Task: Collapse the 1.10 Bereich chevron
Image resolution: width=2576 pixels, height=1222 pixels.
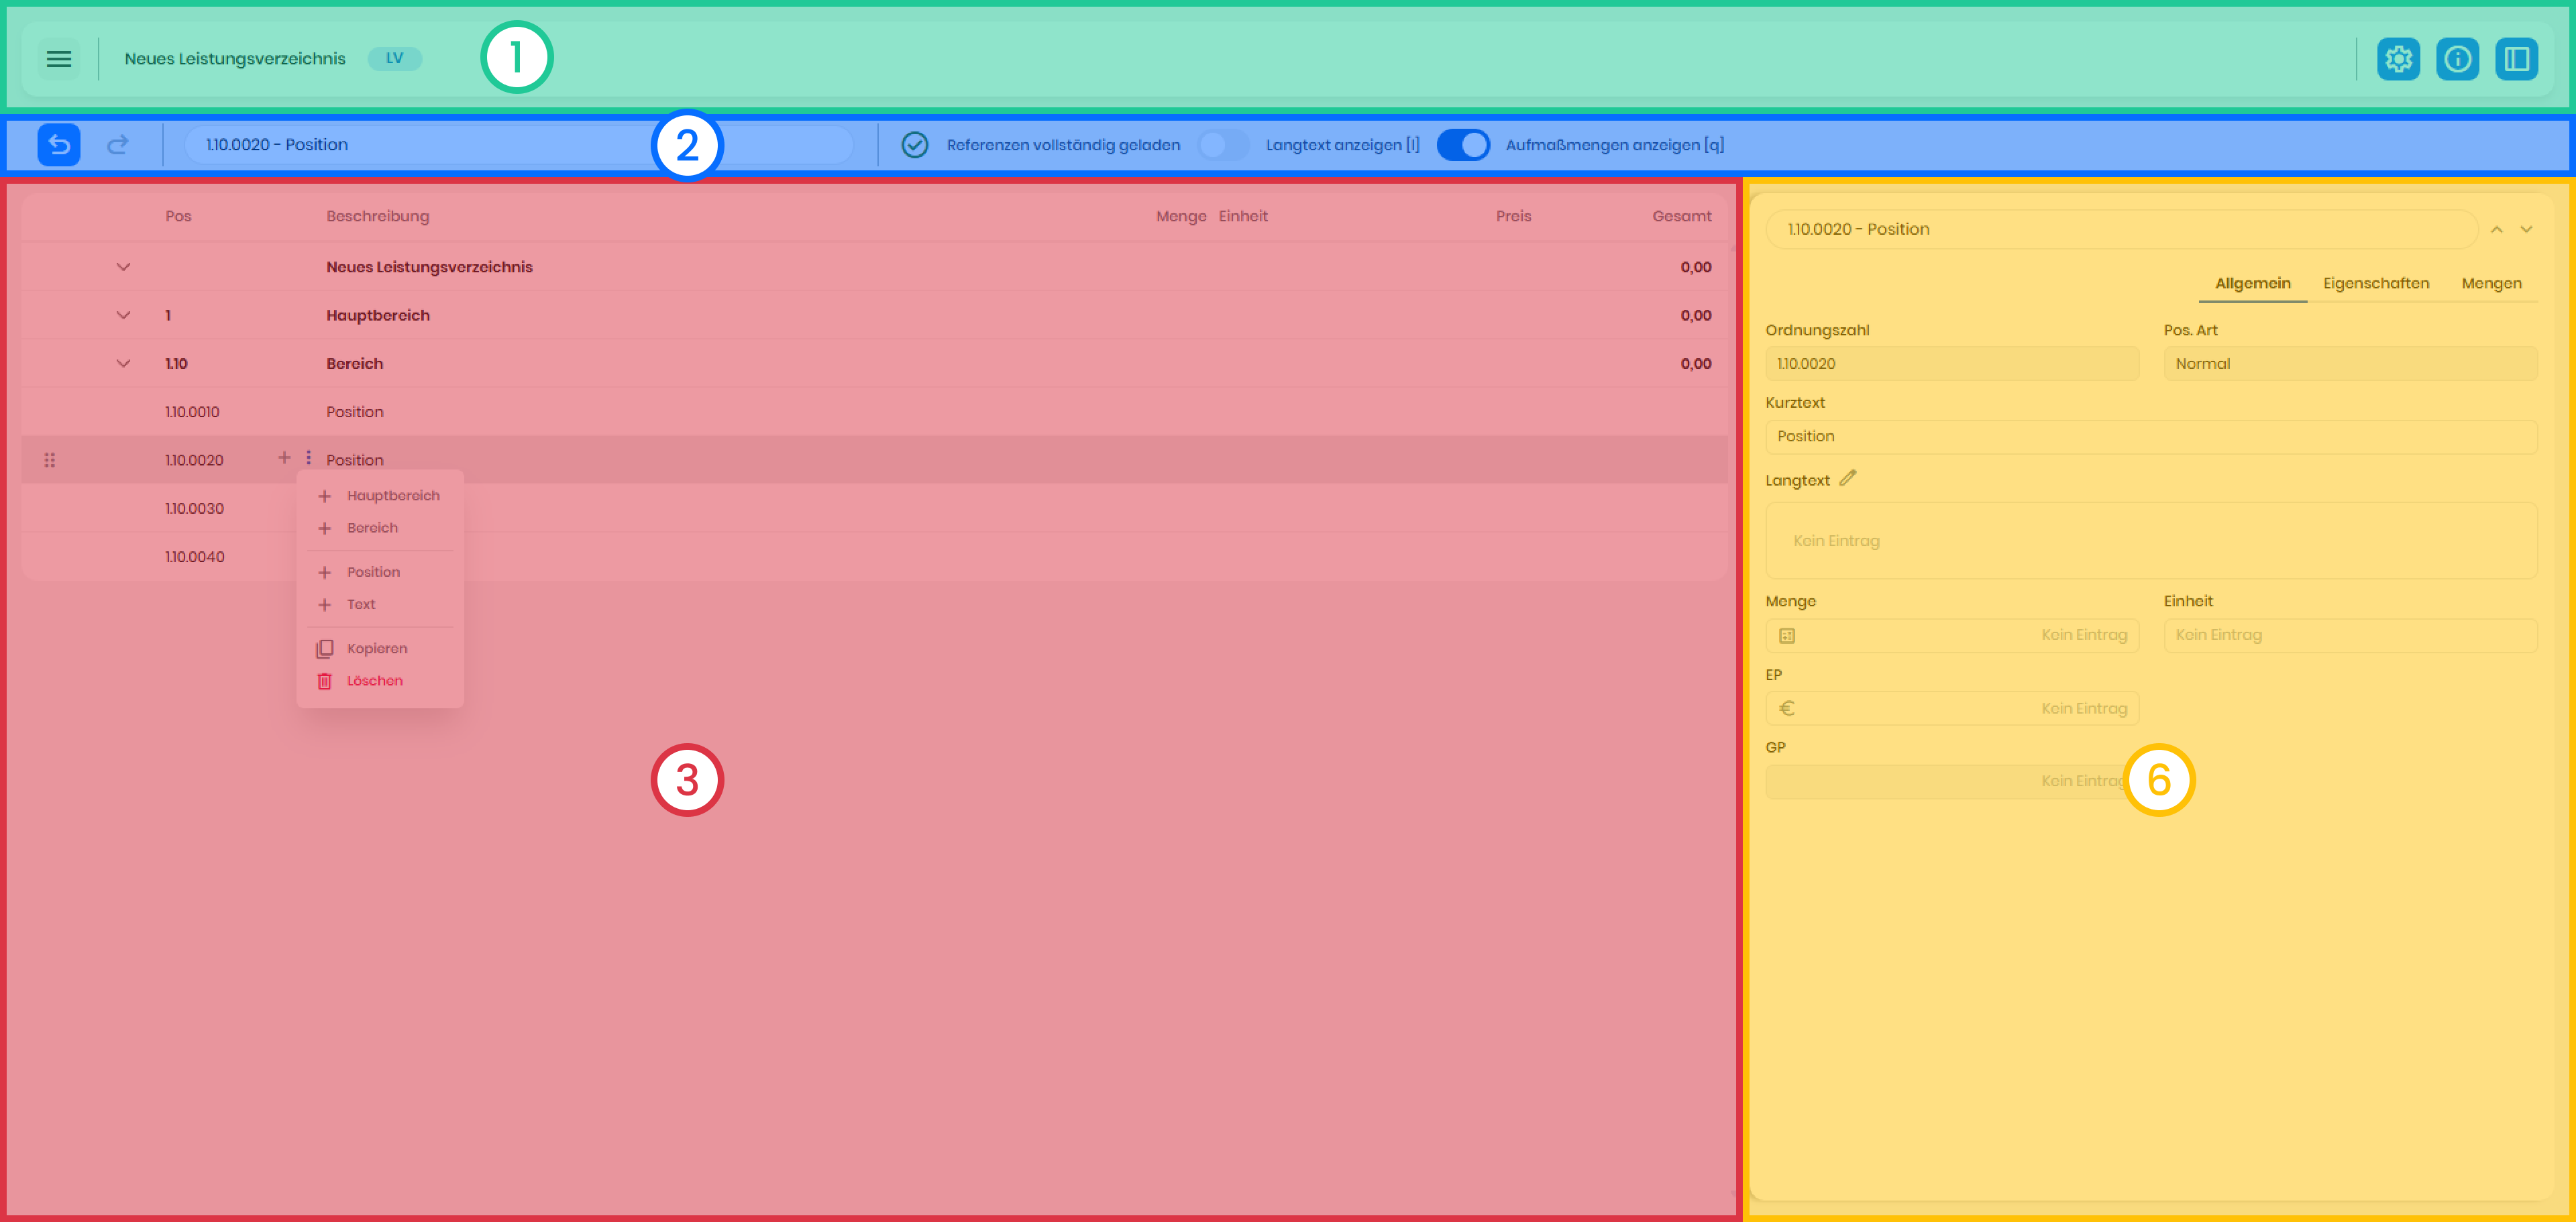Action: point(123,364)
